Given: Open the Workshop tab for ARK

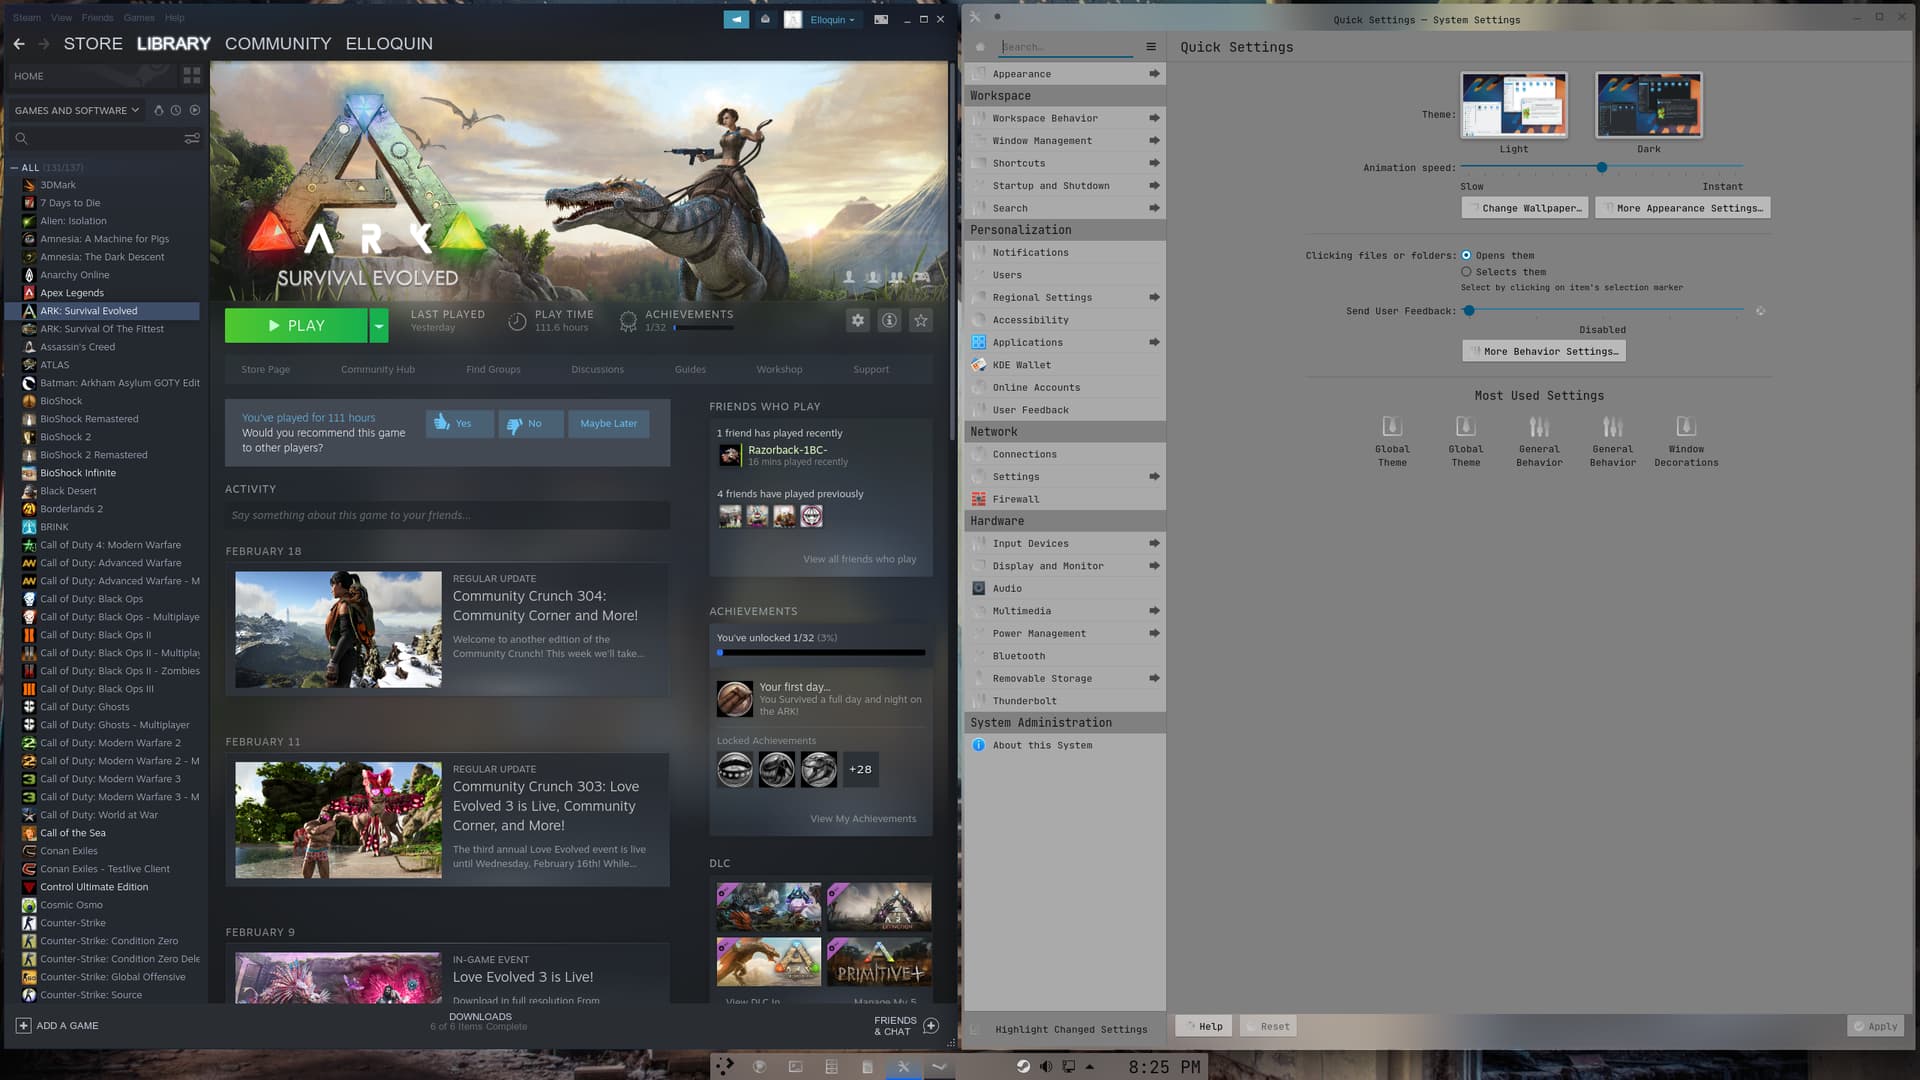Looking at the screenshot, I should click(x=779, y=369).
